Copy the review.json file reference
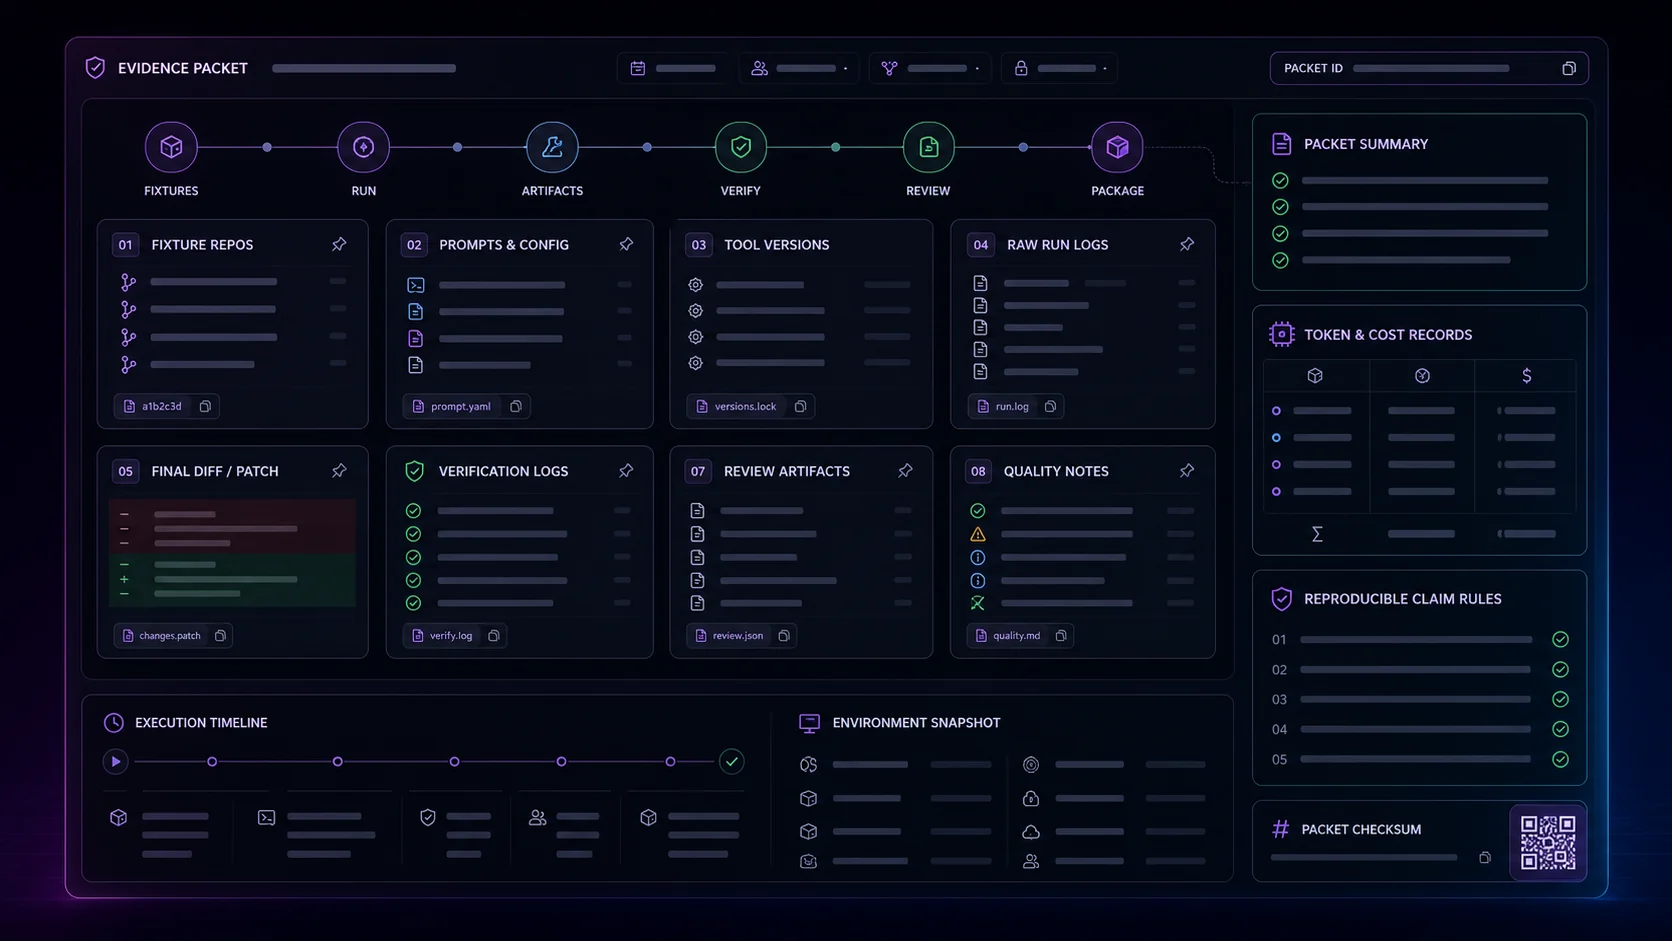This screenshot has width=1672, height=941. pyautogui.click(x=784, y=635)
